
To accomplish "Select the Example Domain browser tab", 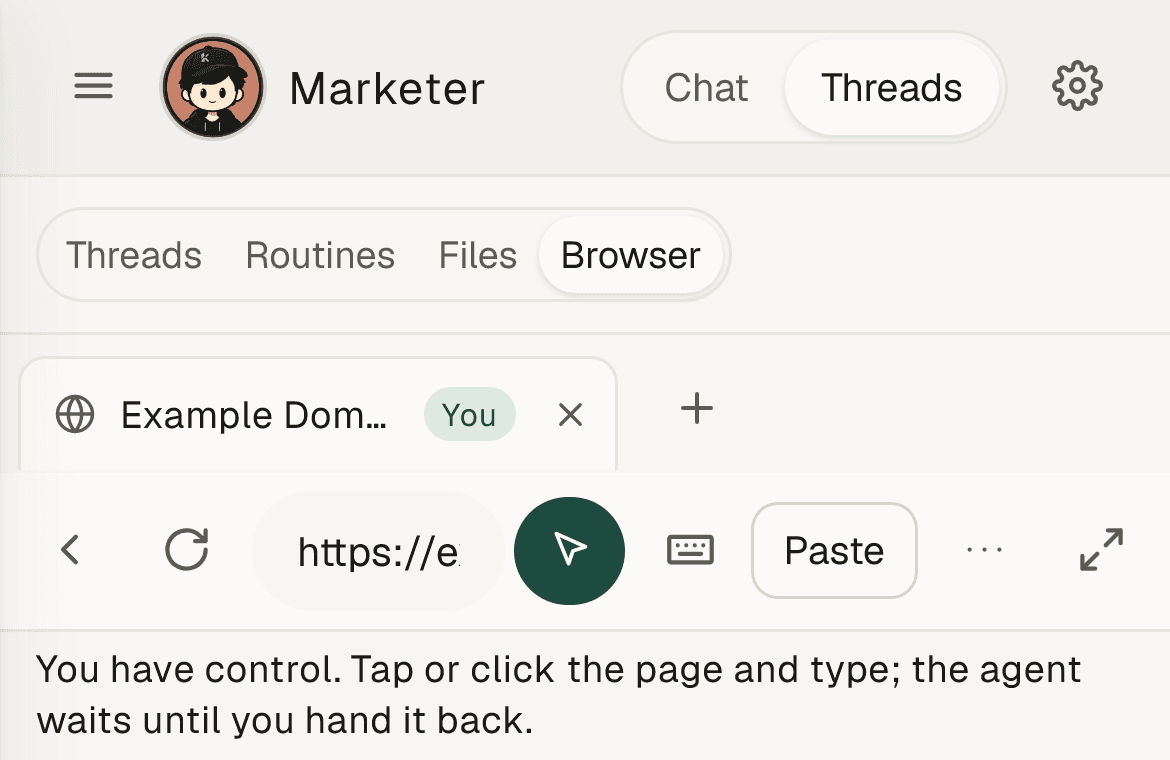I will coord(318,415).
